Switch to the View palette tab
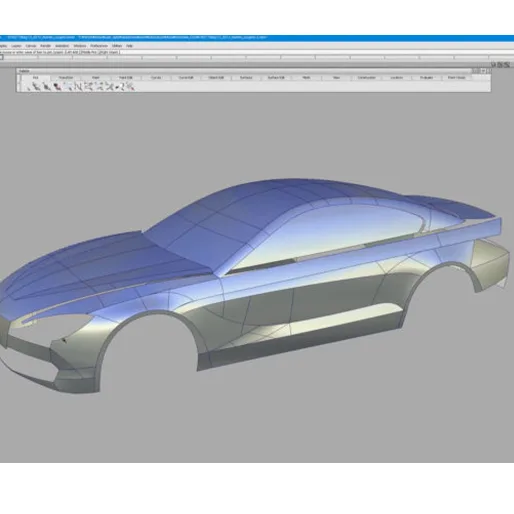This screenshot has height=514, width=514. click(x=336, y=77)
